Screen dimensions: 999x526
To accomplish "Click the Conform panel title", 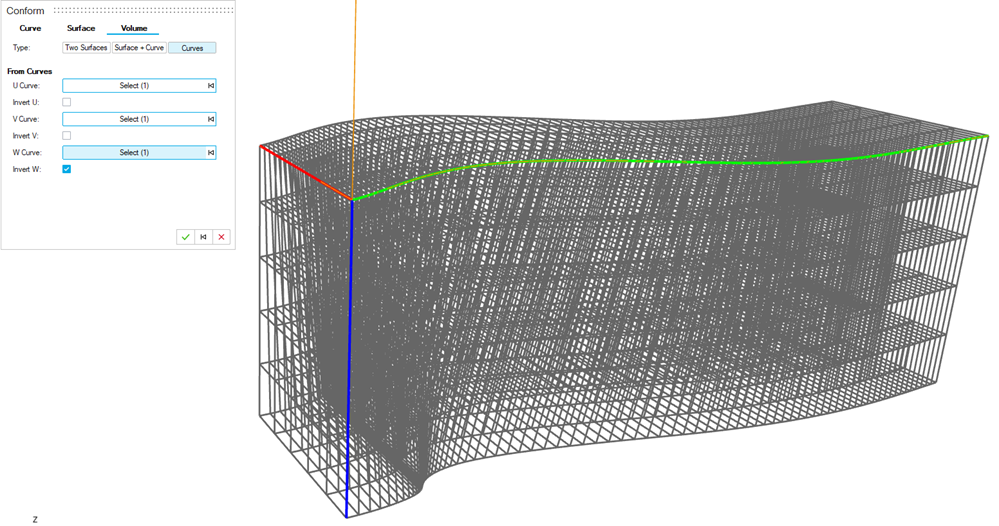I will pyautogui.click(x=25, y=11).
